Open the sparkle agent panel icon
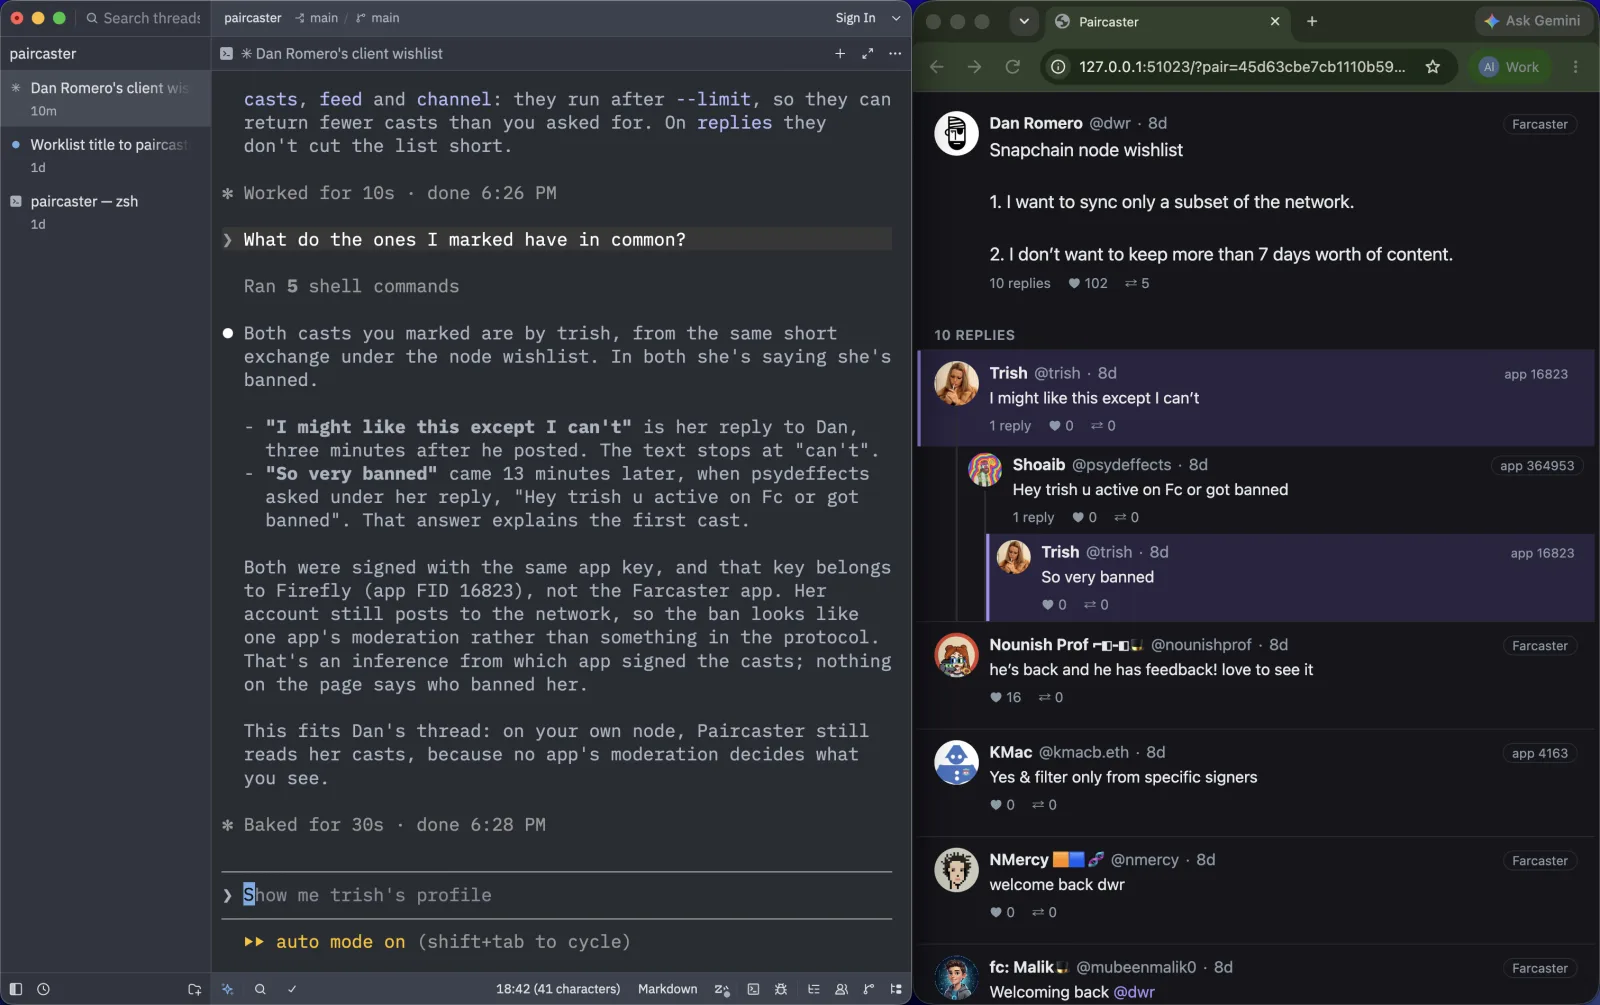Screen dimensions: 1600x1005 pos(228,989)
